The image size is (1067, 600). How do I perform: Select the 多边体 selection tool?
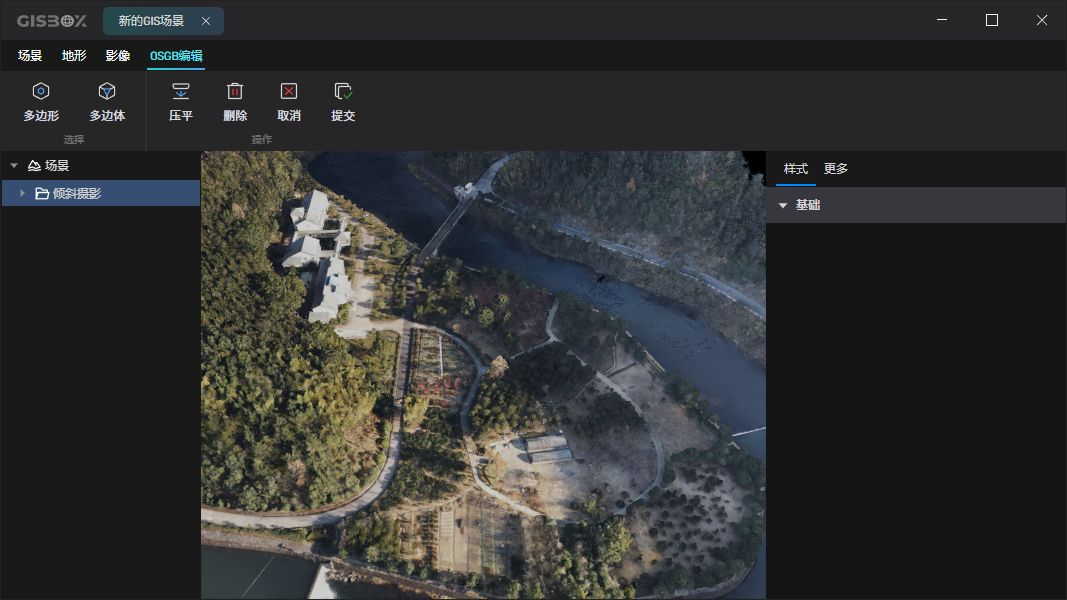coord(106,100)
